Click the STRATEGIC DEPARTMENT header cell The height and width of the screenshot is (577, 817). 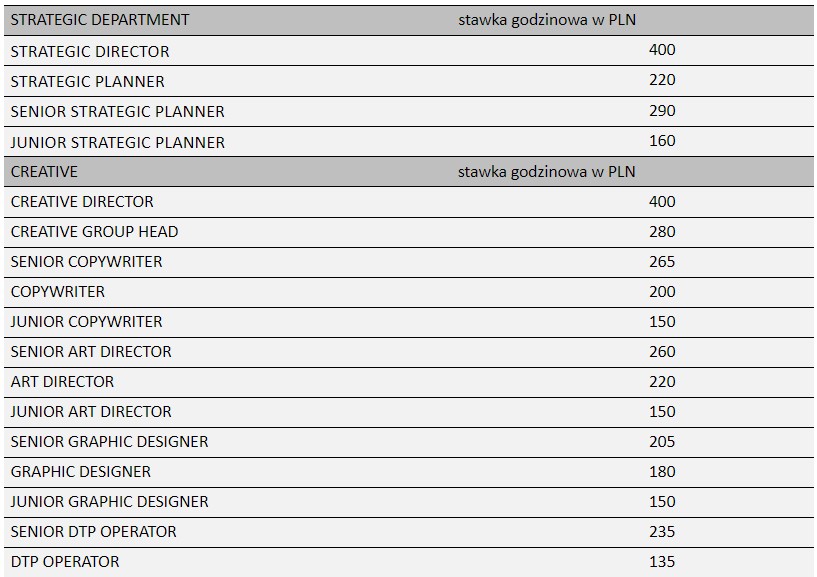click(100, 20)
